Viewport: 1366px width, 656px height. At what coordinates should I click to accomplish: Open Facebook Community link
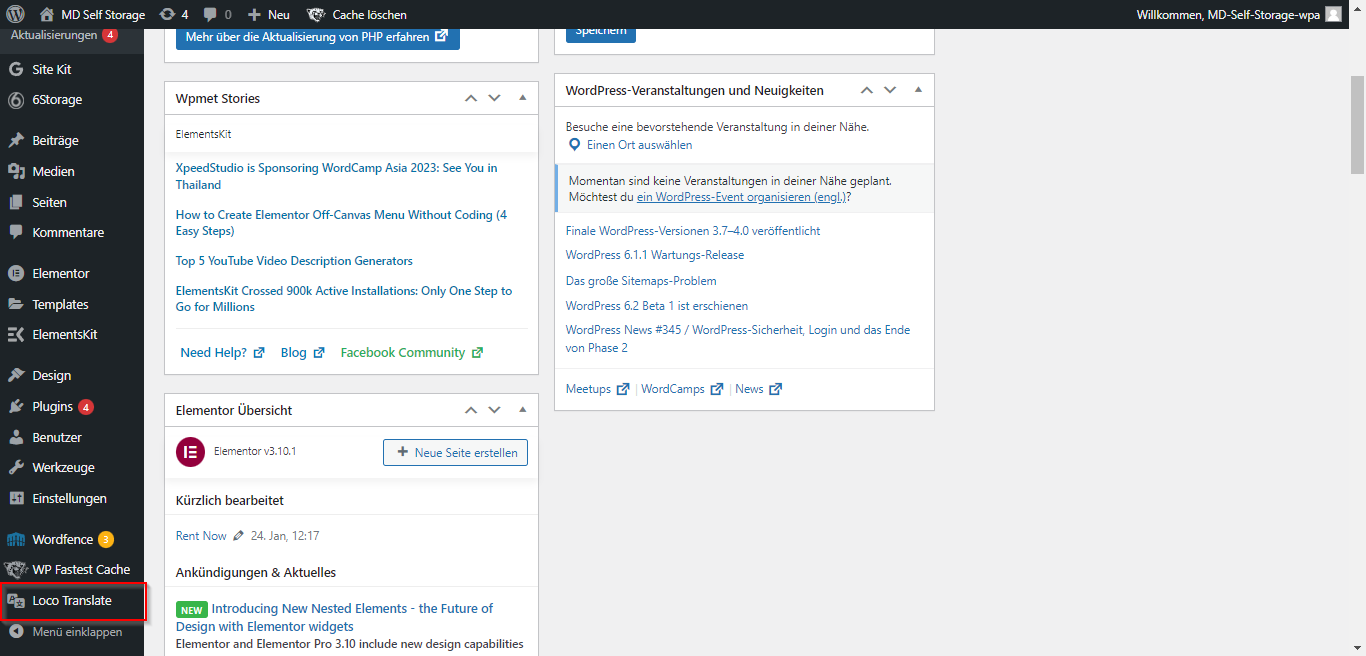click(x=411, y=353)
